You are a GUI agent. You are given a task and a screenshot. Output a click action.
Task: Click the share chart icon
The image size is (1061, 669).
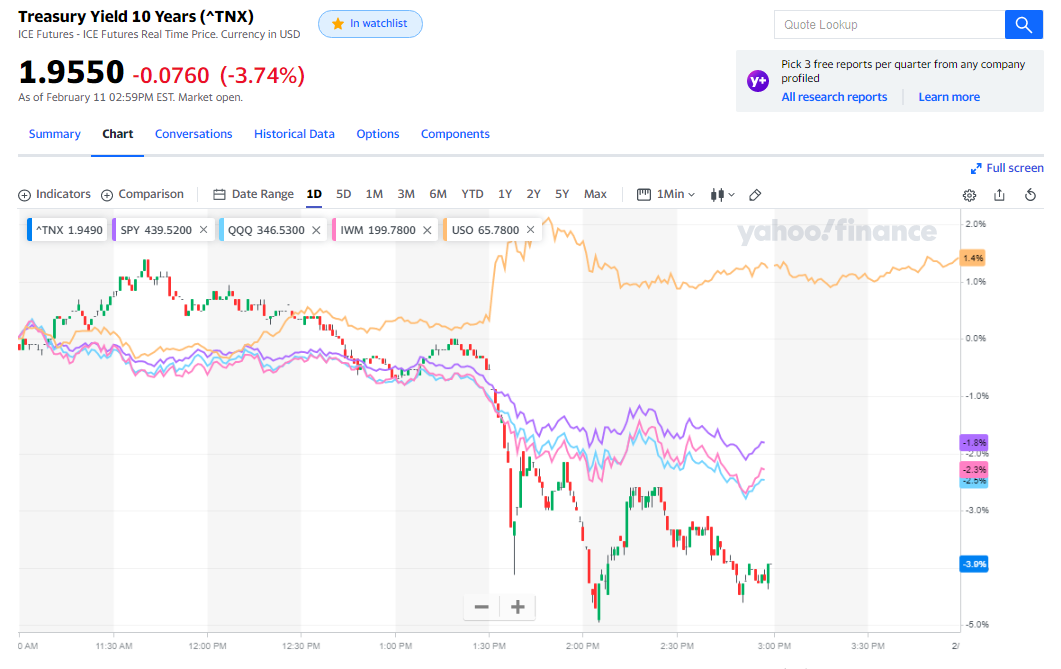(x=999, y=195)
